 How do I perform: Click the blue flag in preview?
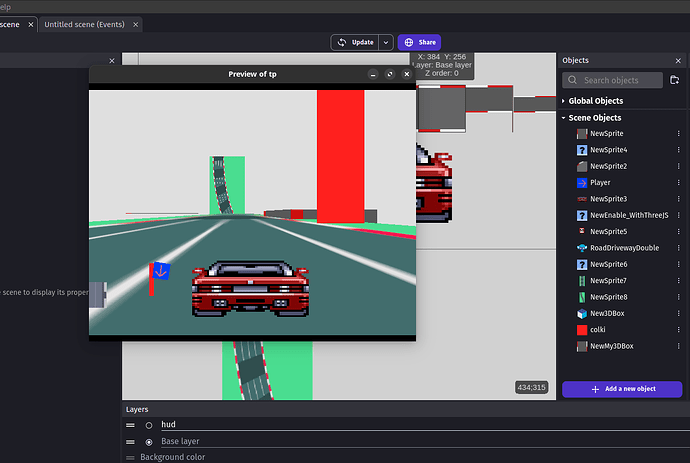(x=161, y=271)
